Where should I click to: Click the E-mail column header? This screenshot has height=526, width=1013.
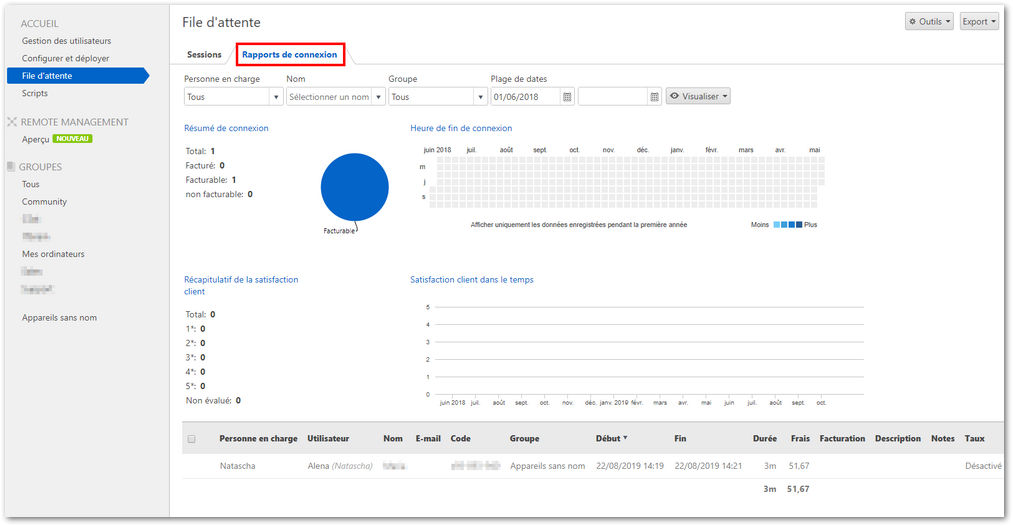pyautogui.click(x=428, y=438)
